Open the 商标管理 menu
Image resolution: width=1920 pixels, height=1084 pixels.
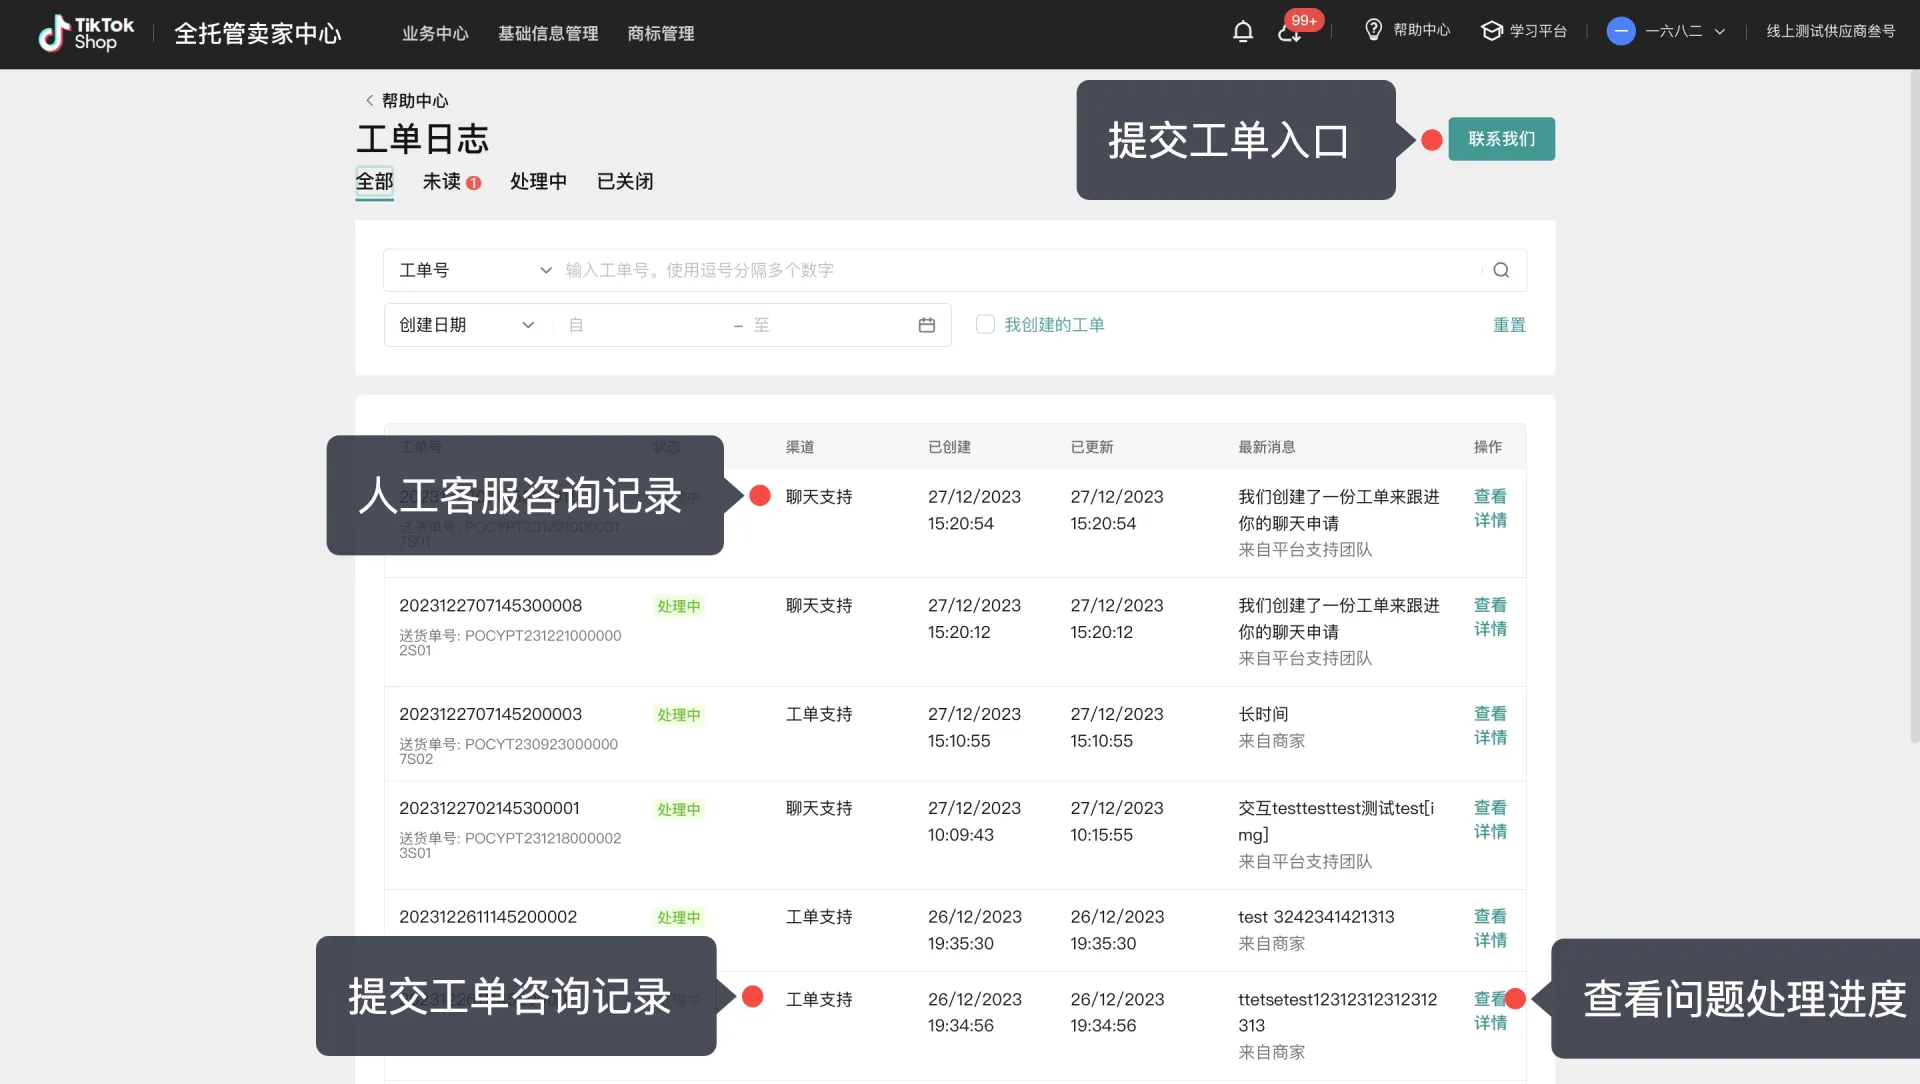click(x=661, y=33)
